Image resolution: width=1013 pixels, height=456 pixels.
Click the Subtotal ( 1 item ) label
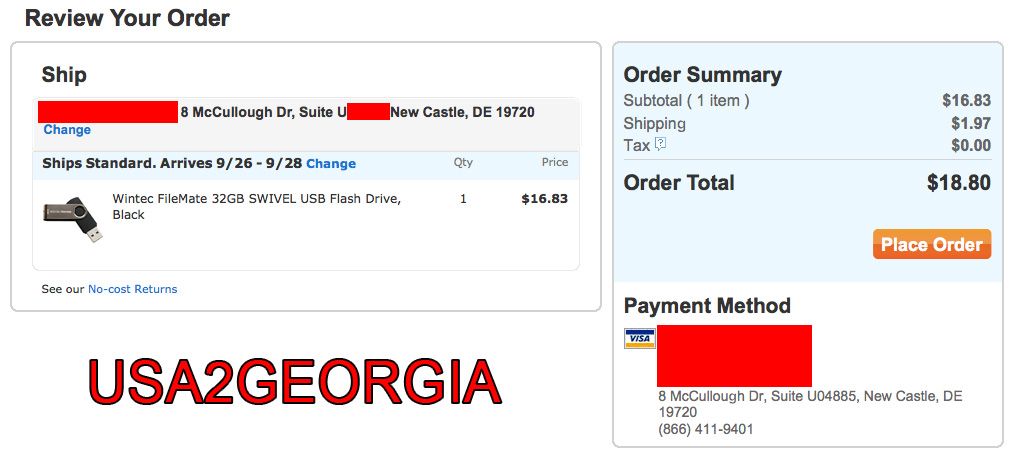(686, 101)
